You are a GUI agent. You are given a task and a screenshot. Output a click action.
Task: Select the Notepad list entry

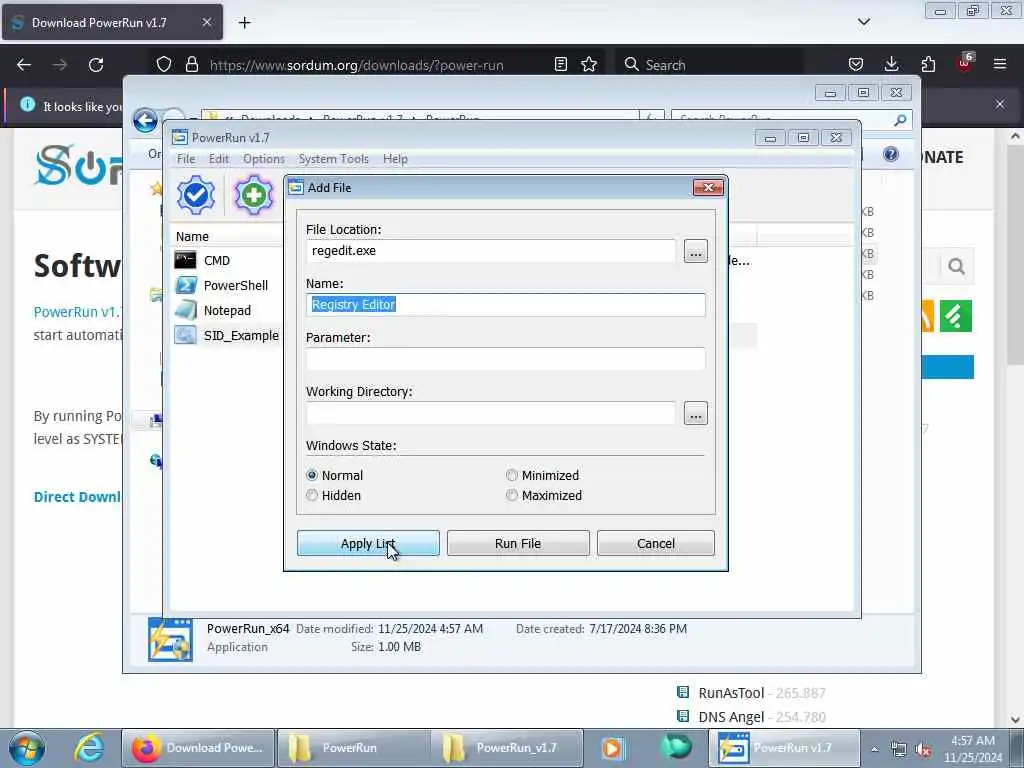pyautogui.click(x=227, y=311)
